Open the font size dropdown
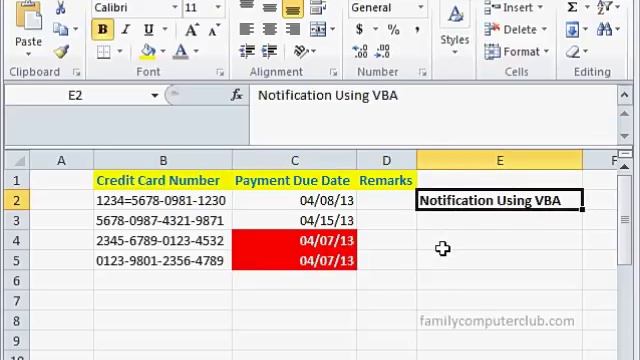The width and height of the screenshot is (640, 360). click(x=218, y=7)
